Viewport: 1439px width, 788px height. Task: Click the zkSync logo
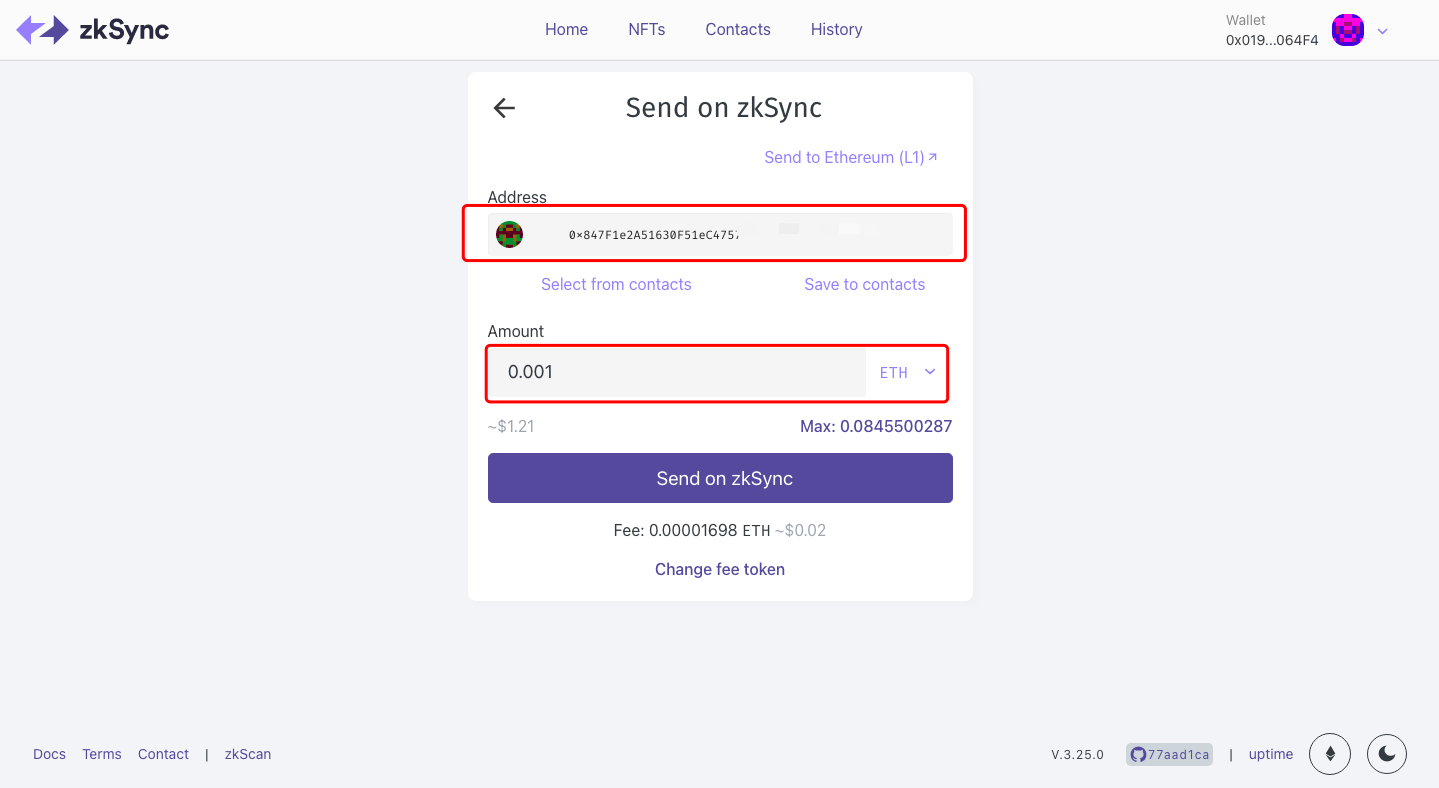93,30
